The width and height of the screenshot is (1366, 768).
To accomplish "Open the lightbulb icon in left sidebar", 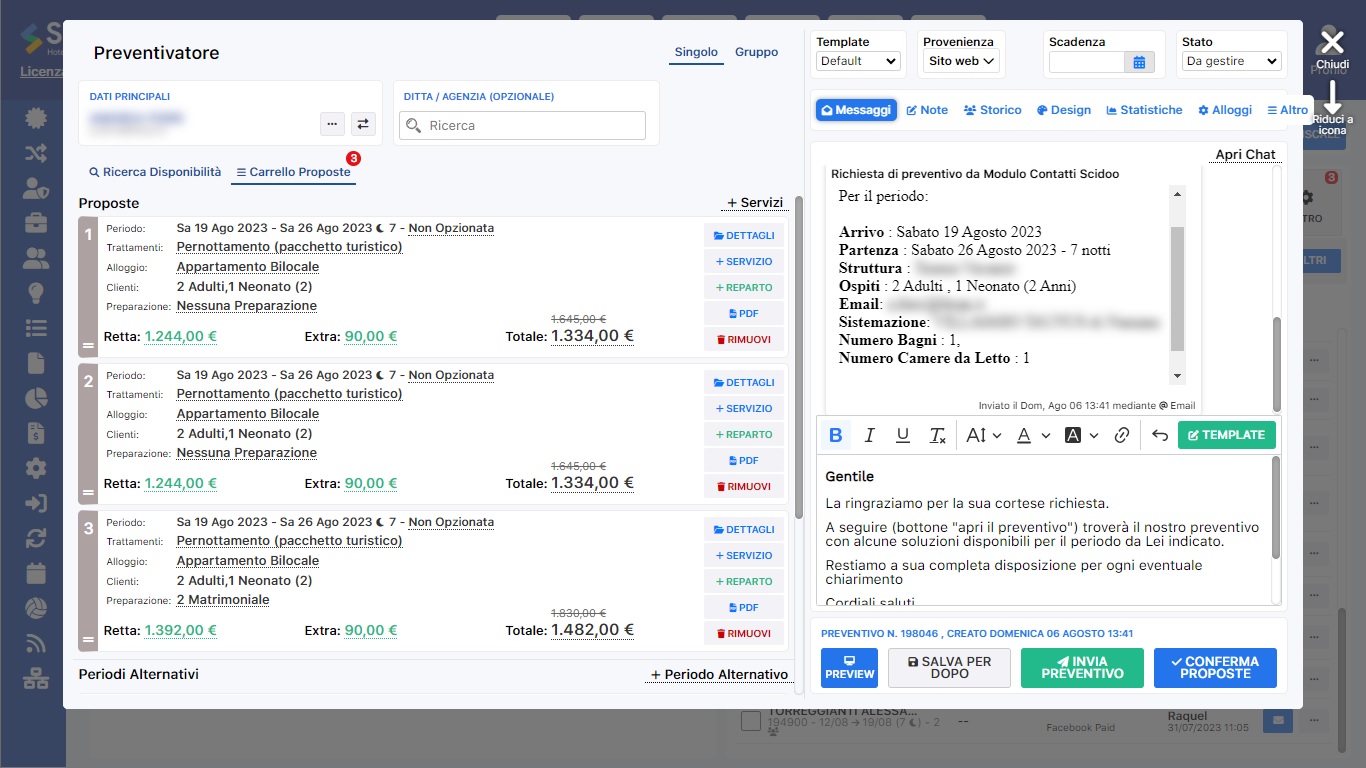I will pyautogui.click(x=36, y=293).
